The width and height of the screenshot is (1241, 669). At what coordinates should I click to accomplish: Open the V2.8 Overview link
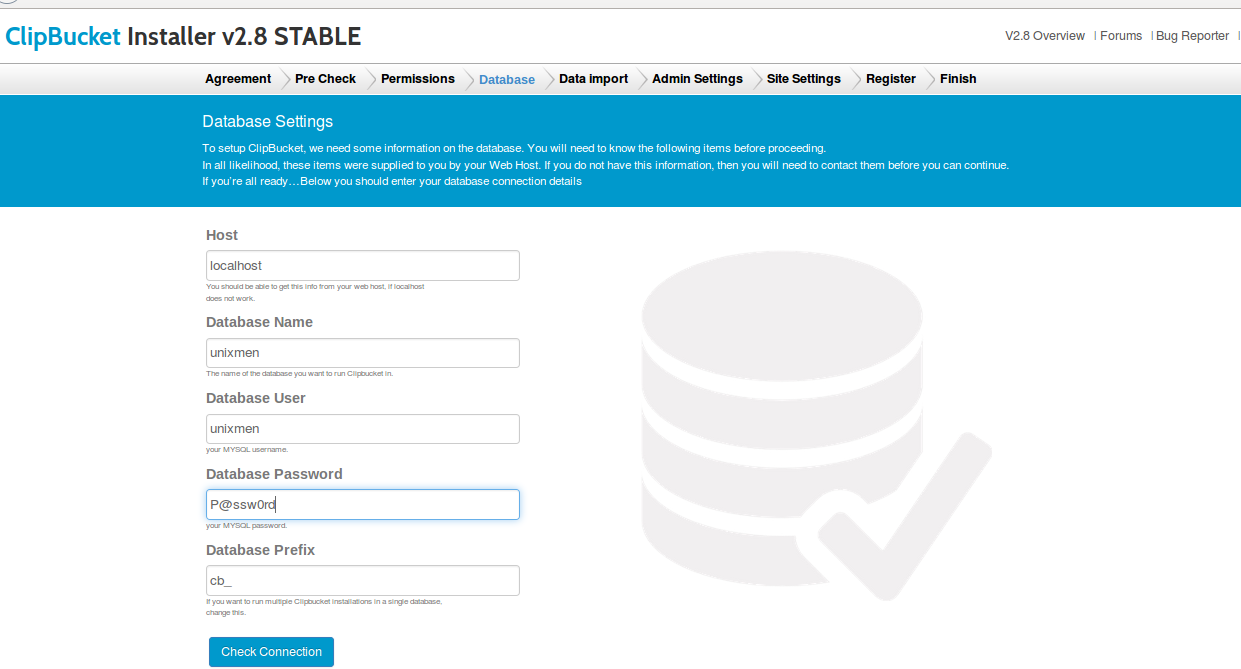click(1044, 36)
